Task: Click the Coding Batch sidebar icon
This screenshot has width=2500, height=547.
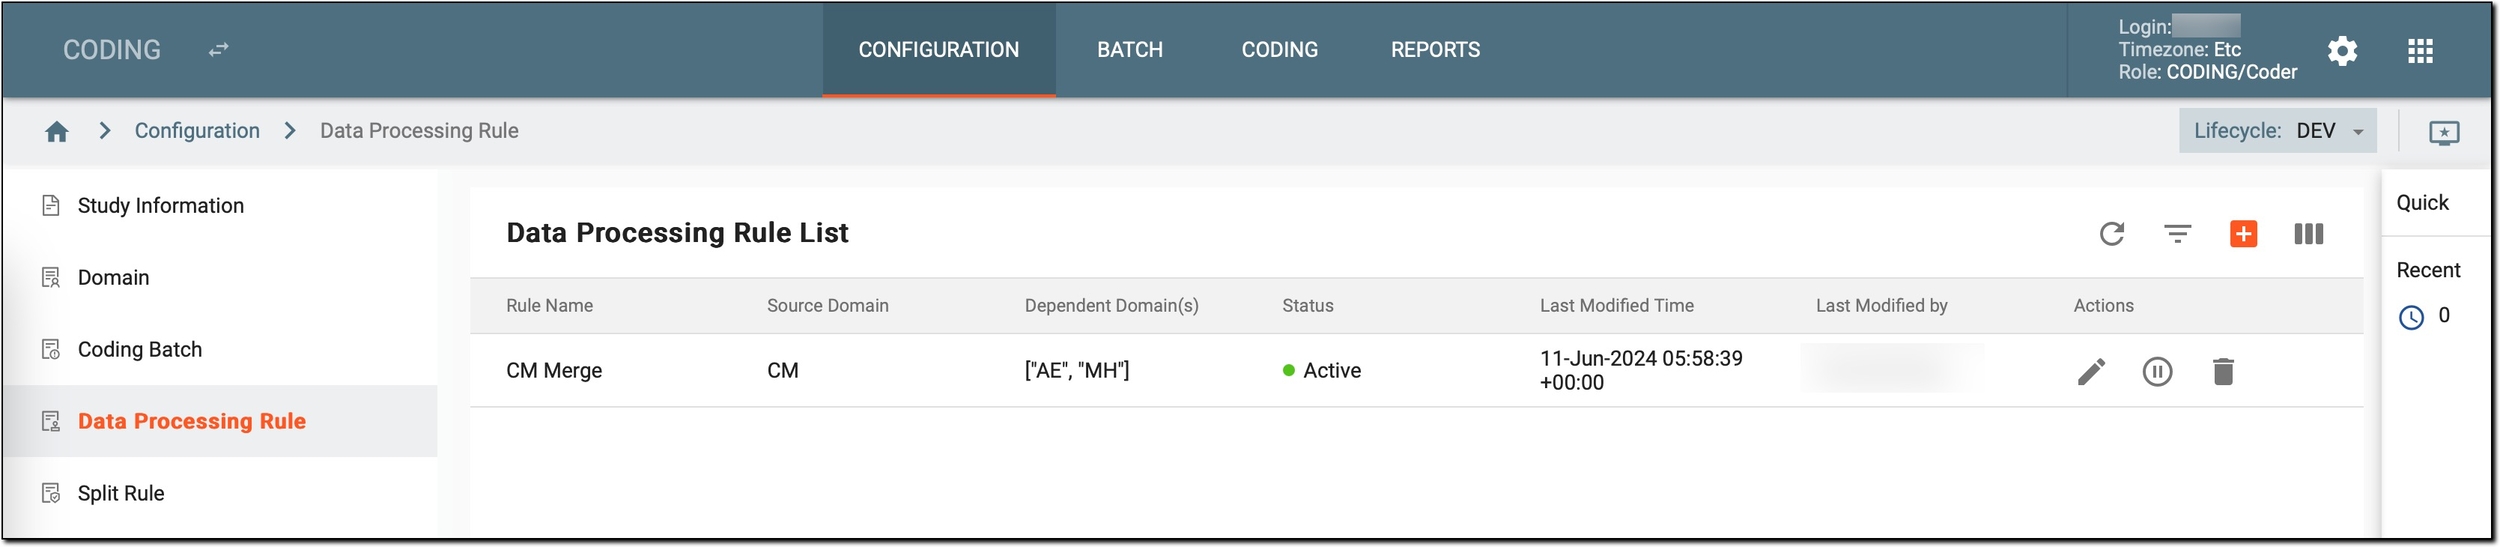Action: coord(51,349)
